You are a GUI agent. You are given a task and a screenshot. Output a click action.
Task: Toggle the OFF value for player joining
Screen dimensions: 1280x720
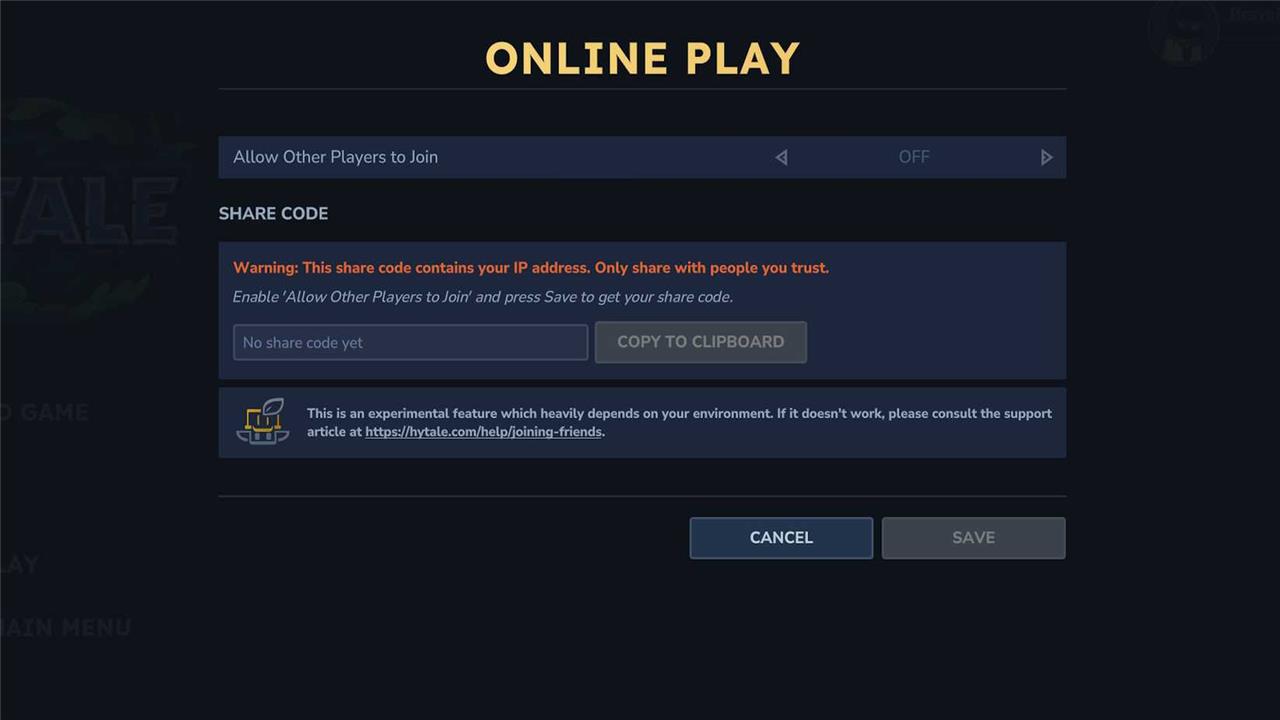(914, 157)
